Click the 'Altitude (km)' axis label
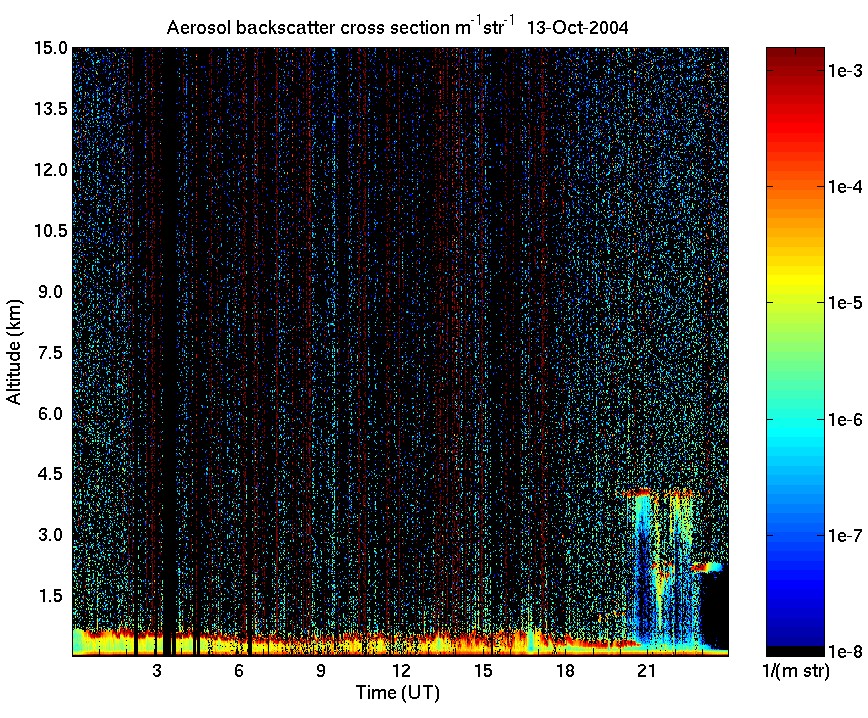 coord(14,352)
